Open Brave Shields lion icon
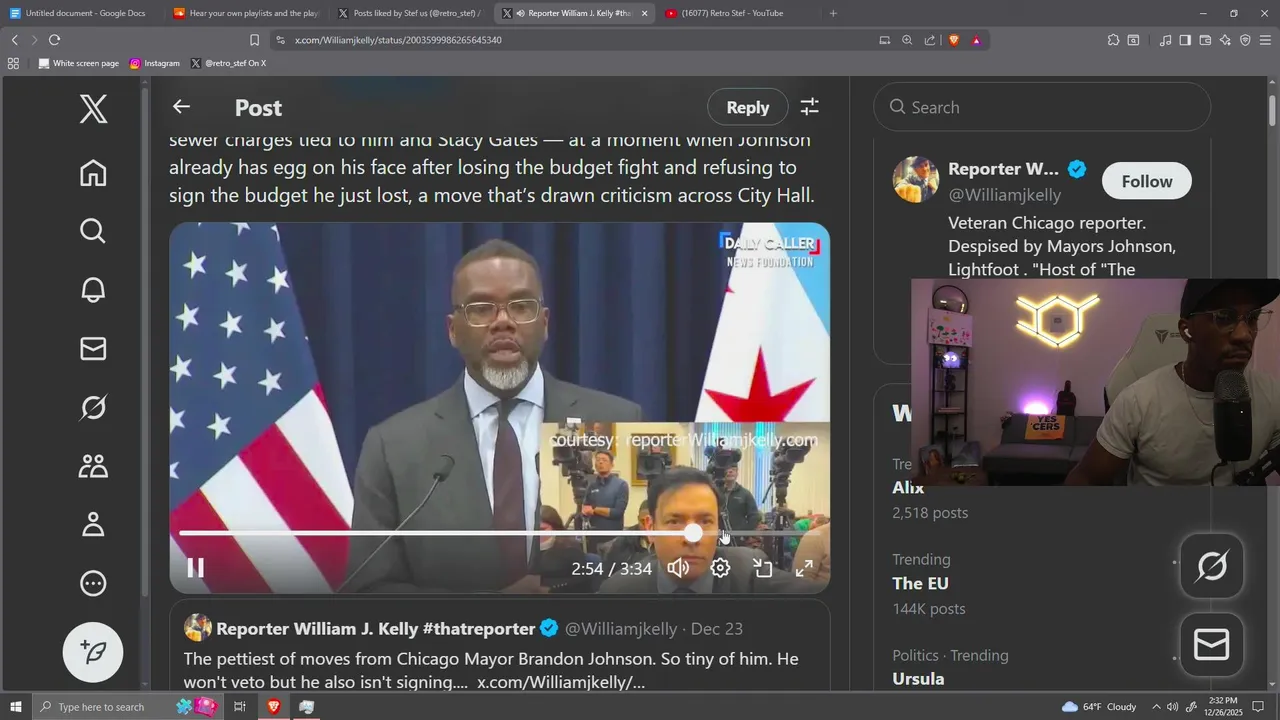Image resolution: width=1280 pixels, height=720 pixels. (x=953, y=40)
